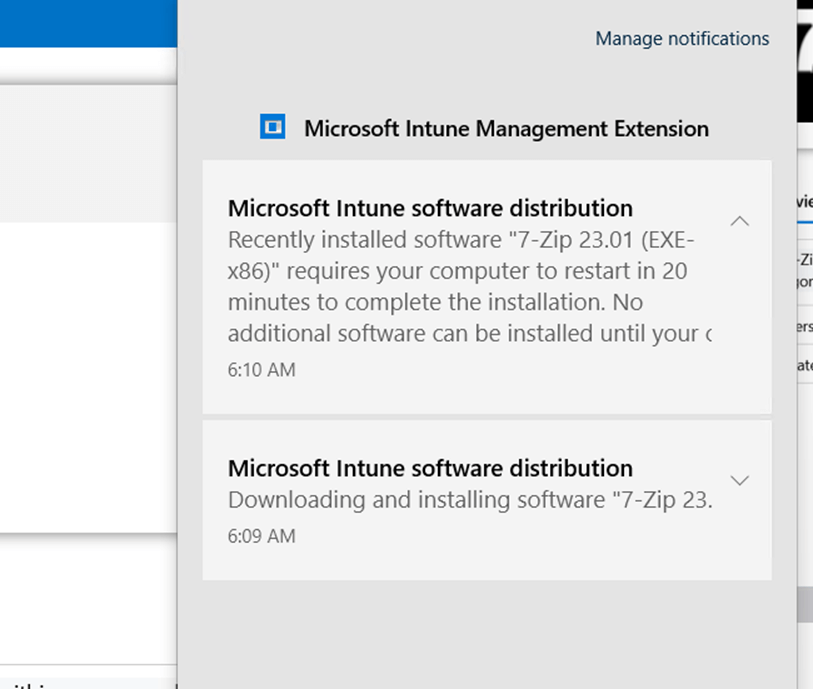
Task: Click the light gray band in the left window
Action: 88,153
